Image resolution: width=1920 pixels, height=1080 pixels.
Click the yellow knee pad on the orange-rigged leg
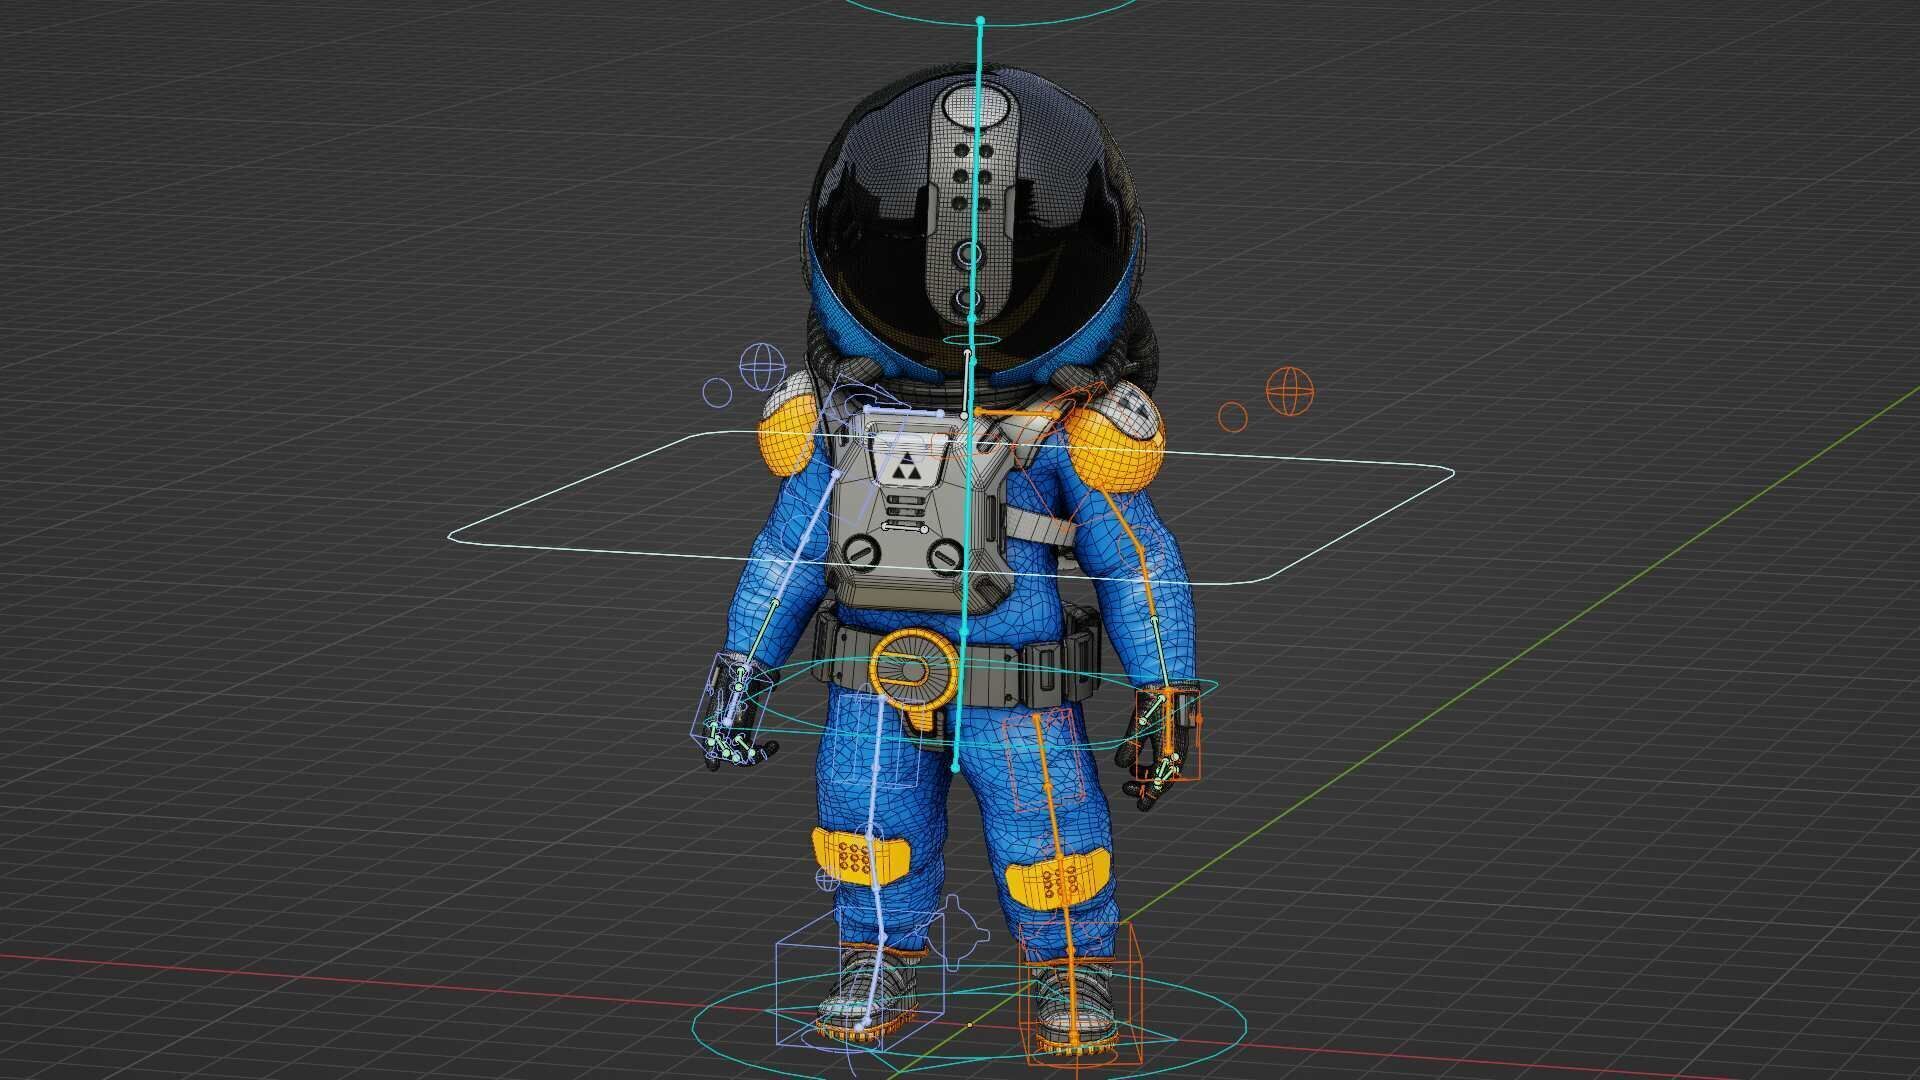tap(1056, 881)
